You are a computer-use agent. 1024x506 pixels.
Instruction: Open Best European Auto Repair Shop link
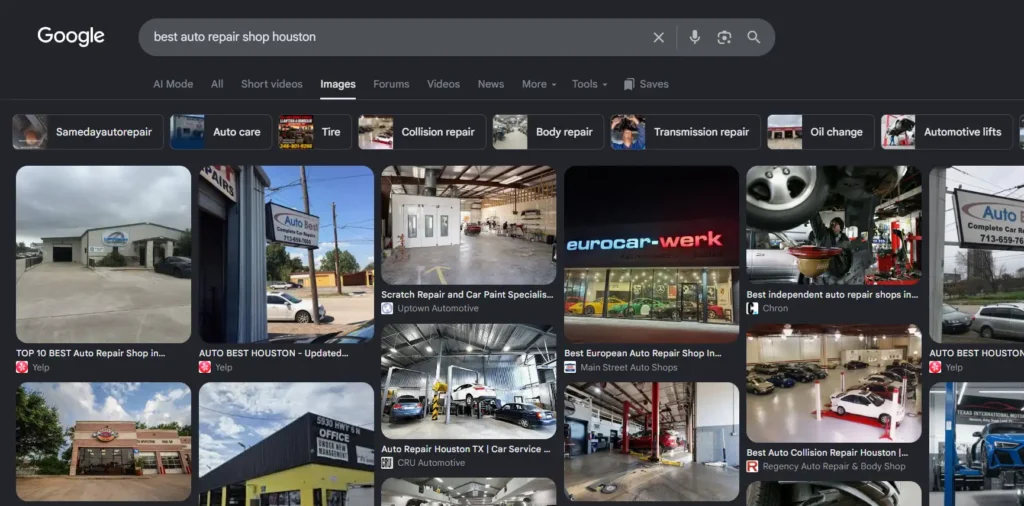coord(643,353)
